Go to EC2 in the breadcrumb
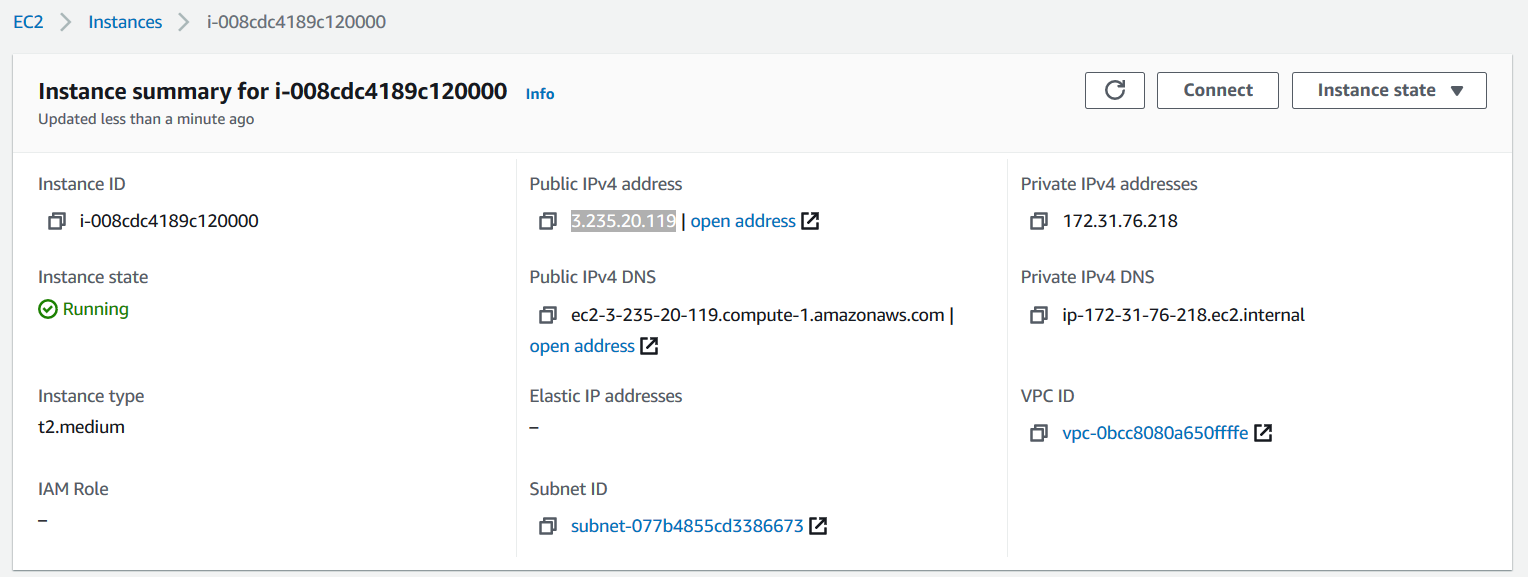This screenshot has width=1528, height=577. (28, 22)
